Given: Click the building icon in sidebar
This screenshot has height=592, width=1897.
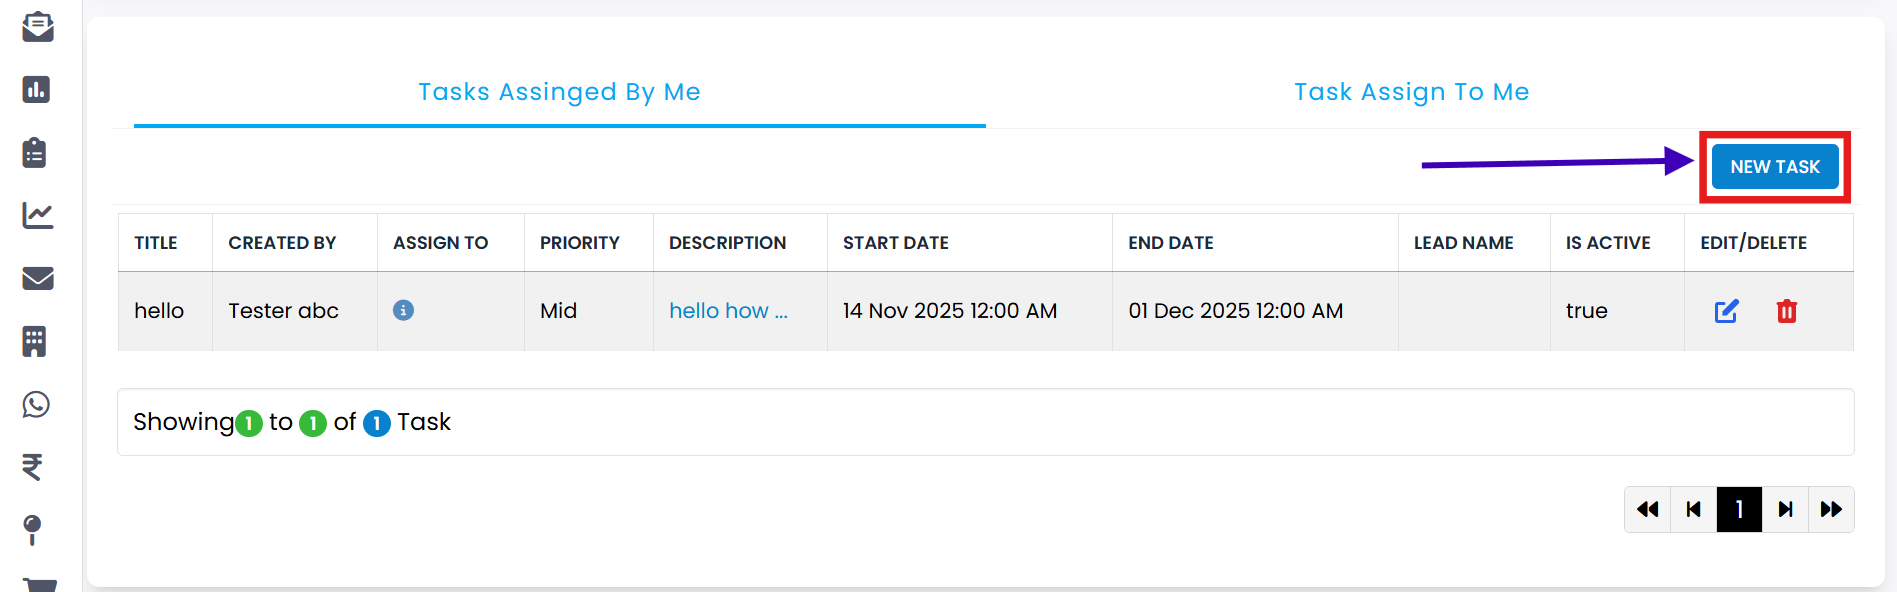Looking at the screenshot, I should 35,341.
